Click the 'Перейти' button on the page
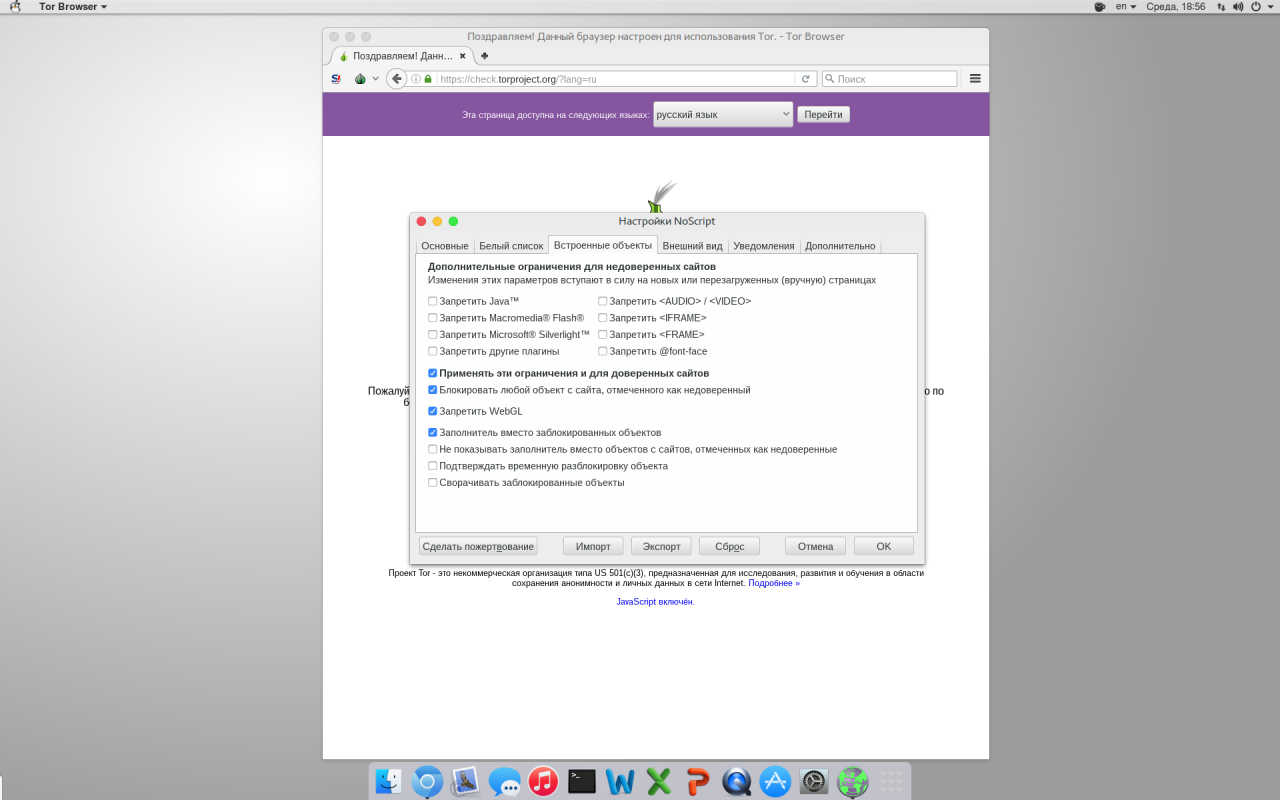The image size is (1280, 800). pos(823,114)
